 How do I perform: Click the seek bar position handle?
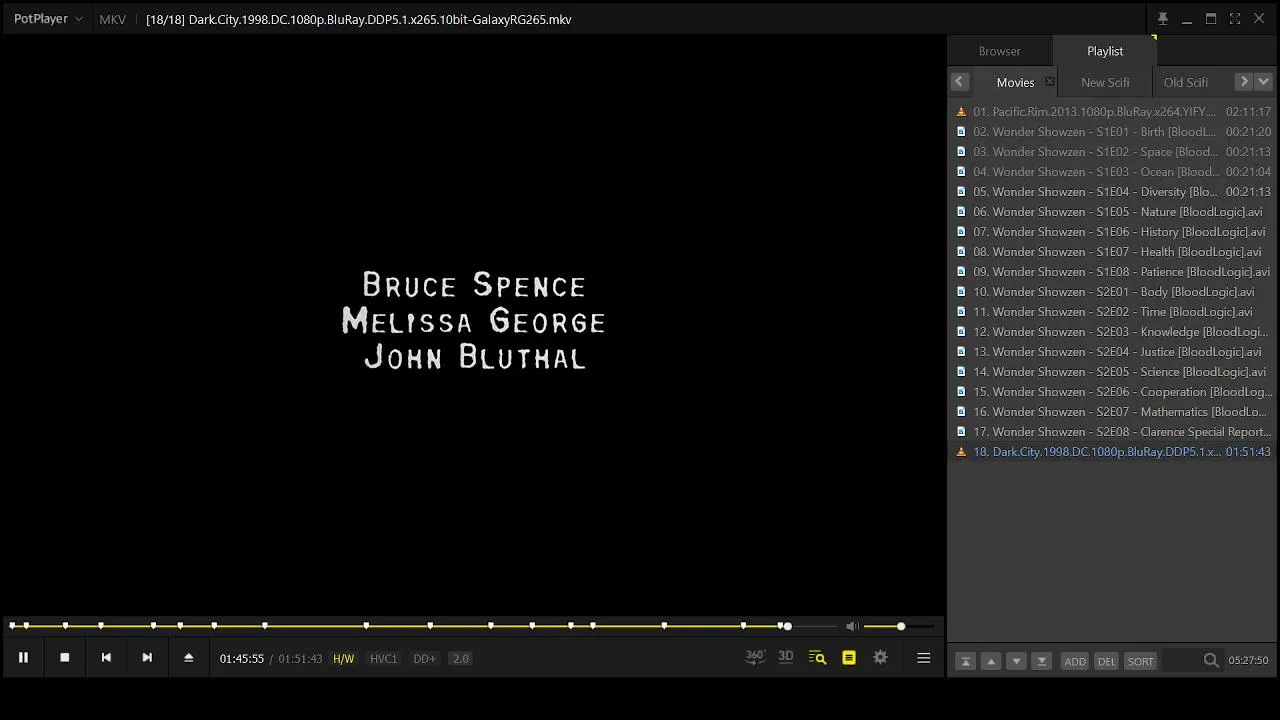[x=787, y=626]
